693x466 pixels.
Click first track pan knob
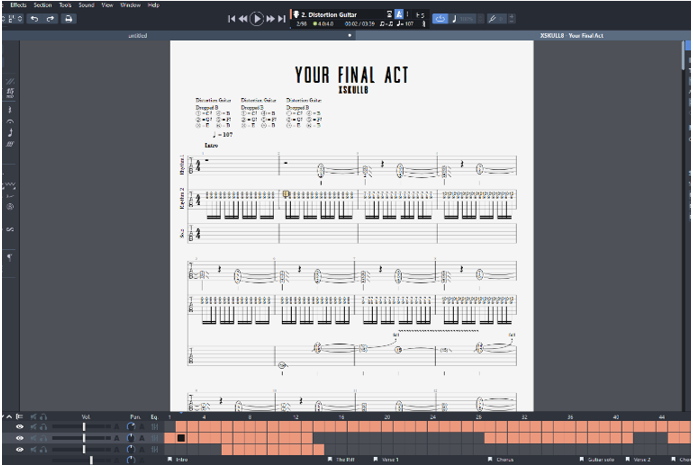[x=131, y=427]
